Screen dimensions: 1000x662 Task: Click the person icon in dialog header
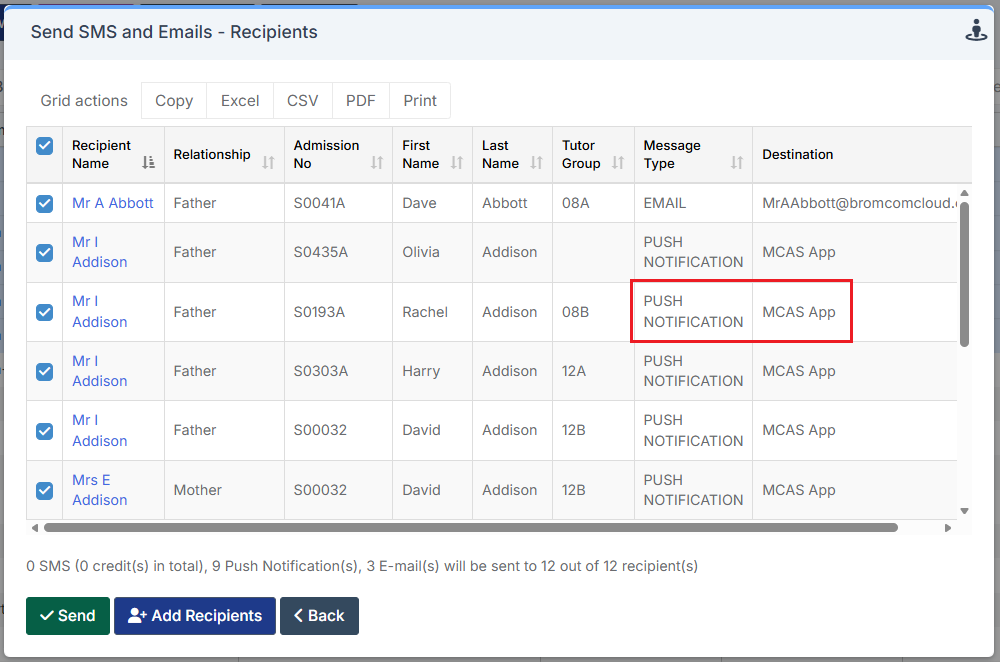pos(976,31)
